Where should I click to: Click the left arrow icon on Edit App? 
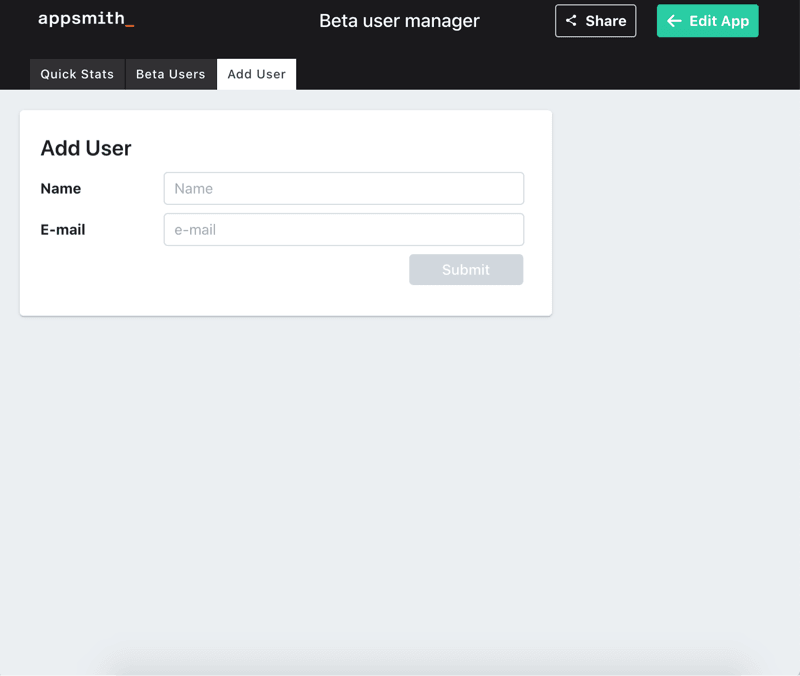[x=674, y=21]
